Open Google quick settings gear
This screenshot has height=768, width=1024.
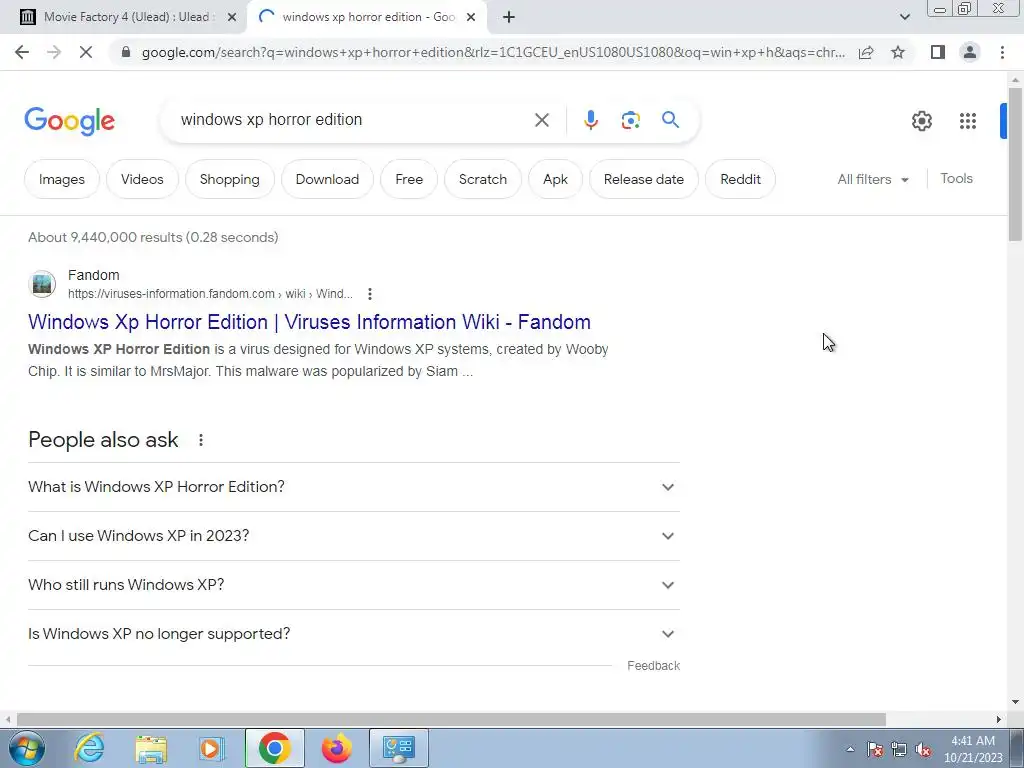(x=921, y=121)
